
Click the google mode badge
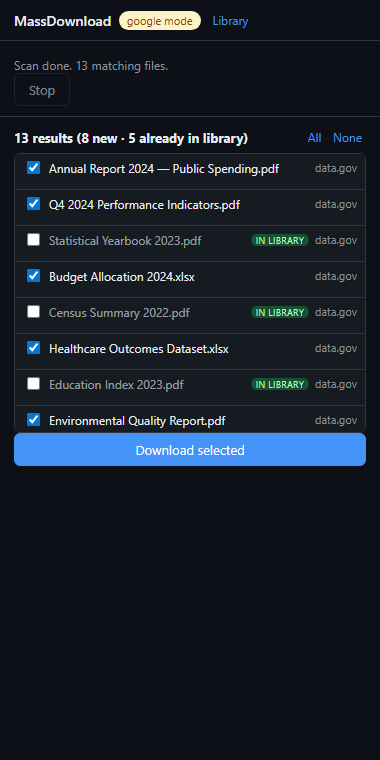[x=160, y=21]
